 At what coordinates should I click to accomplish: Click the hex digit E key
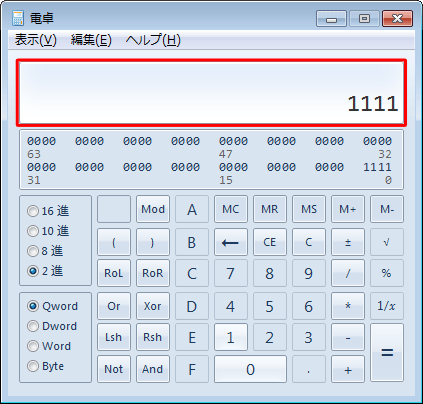pyautogui.click(x=192, y=337)
